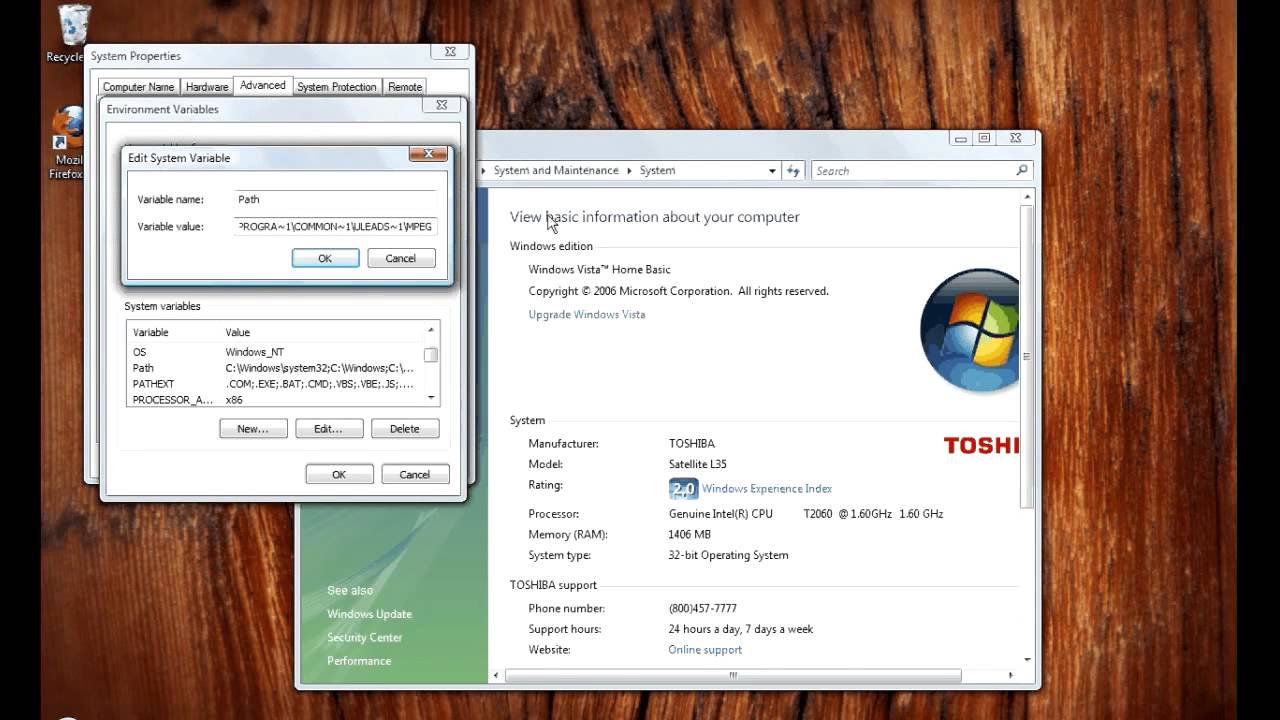Click the Satellite L35 model text

click(x=697, y=464)
